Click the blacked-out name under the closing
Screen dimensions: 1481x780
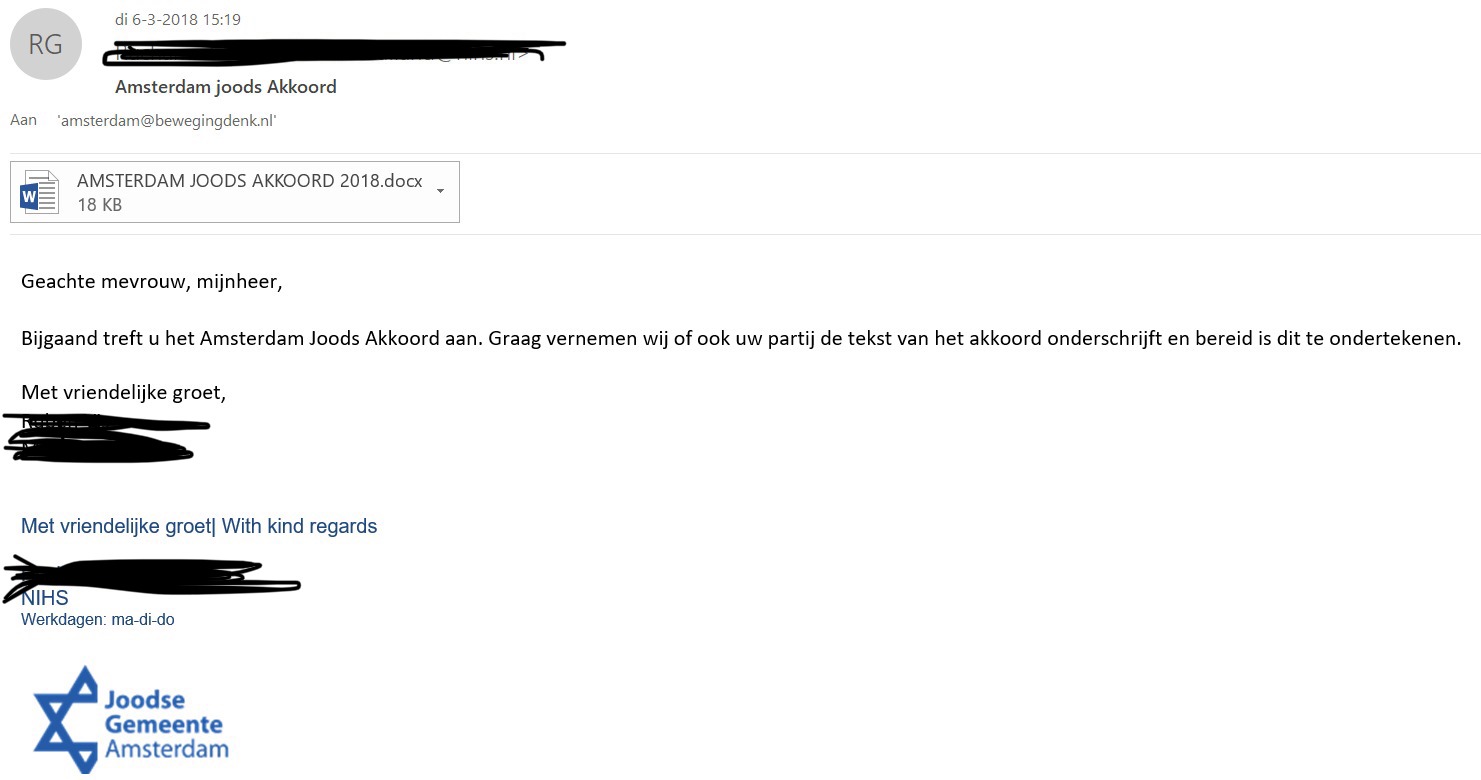point(106,439)
